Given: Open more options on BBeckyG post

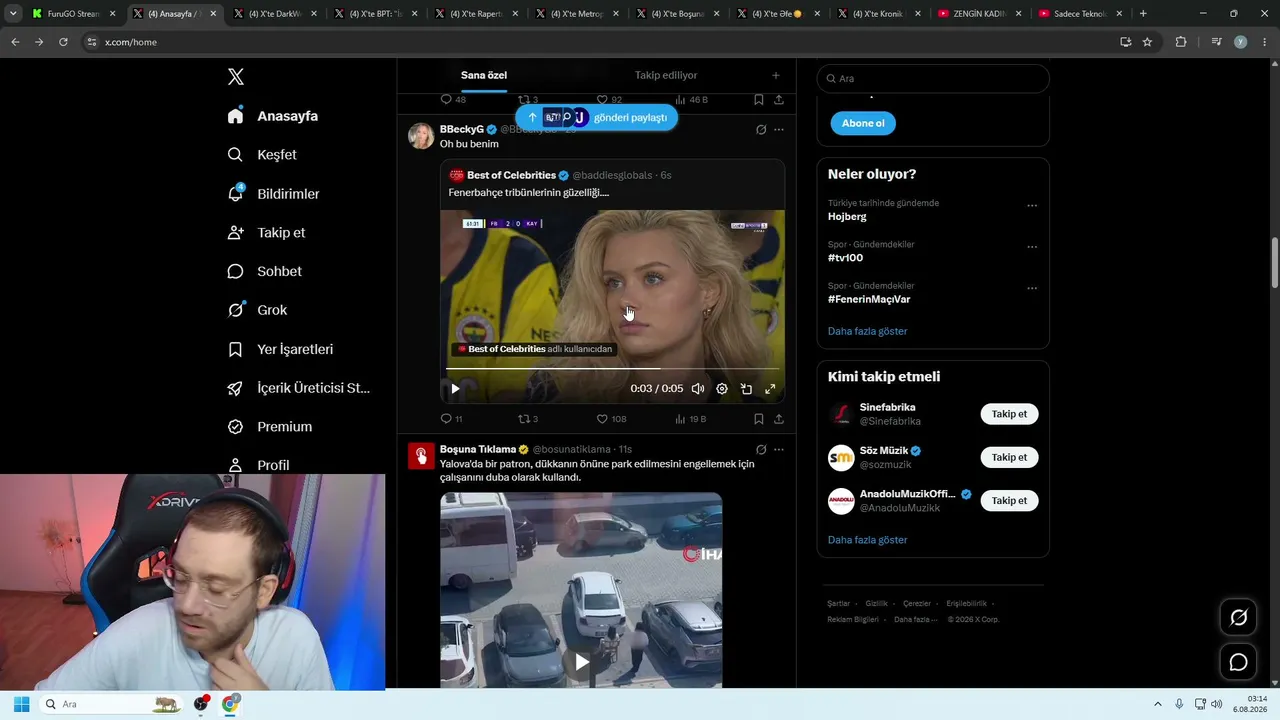Looking at the screenshot, I should coord(779,130).
